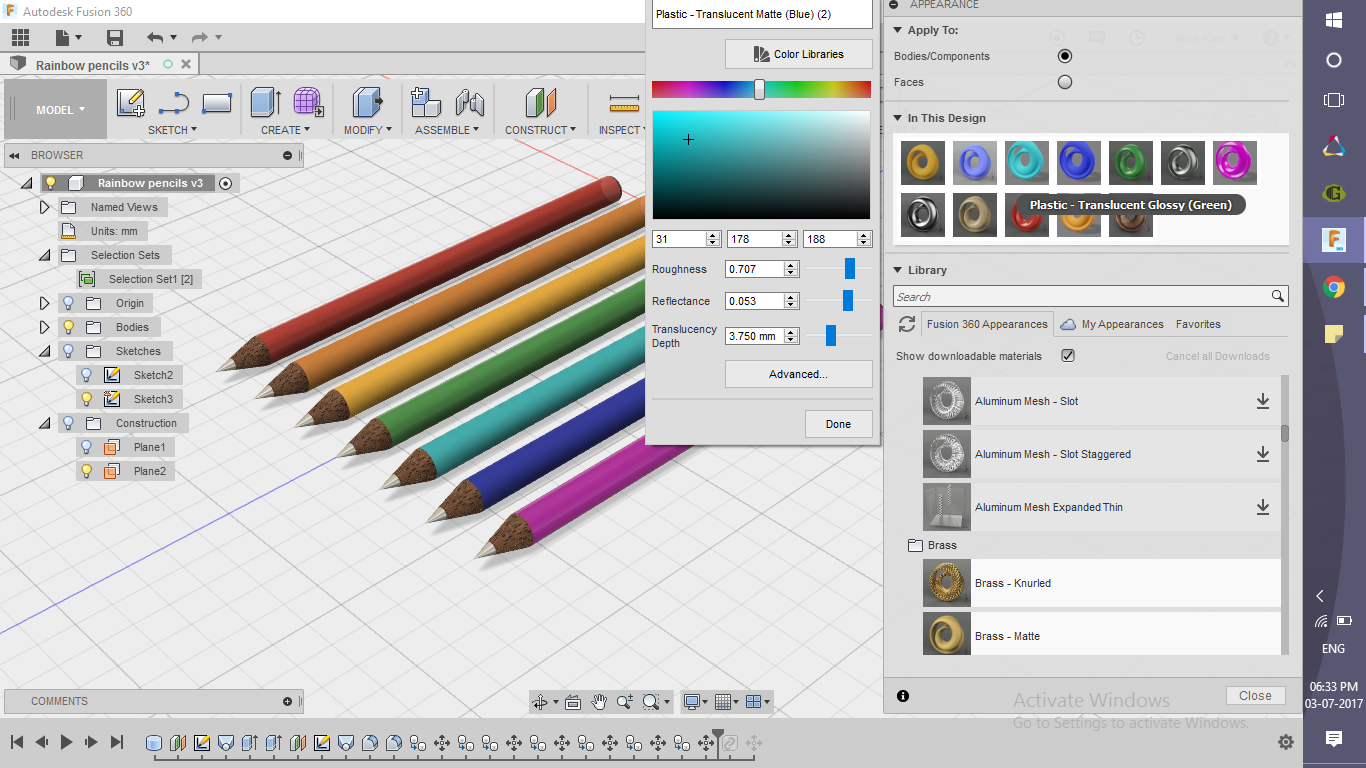Viewport: 1366px width, 768px height.
Task: Click the Redo arrow icon
Action: (x=199, y=38)
